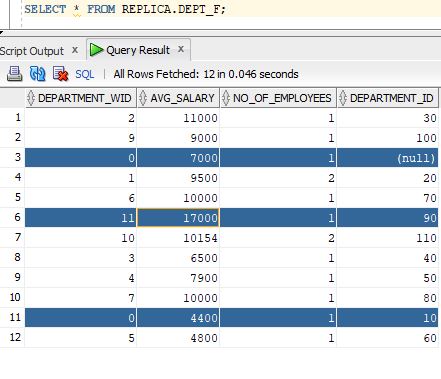The width and height of the screenshot is (441, 379).
Task: Select AVG_SALARY cell 7900
Action: click(x=178, y=278)
